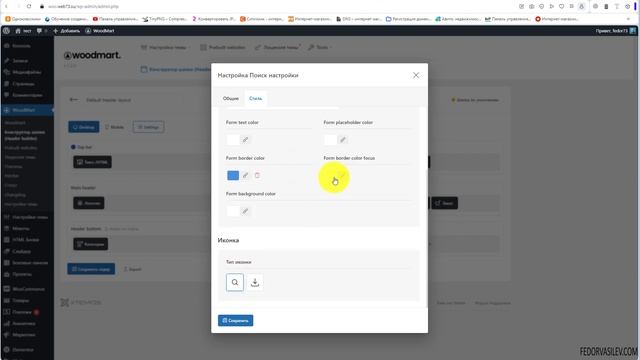Screen dimensions: 640x360
Task: Open top Конструктор шапки (Header builder) tab
Action: click(176, 69)
